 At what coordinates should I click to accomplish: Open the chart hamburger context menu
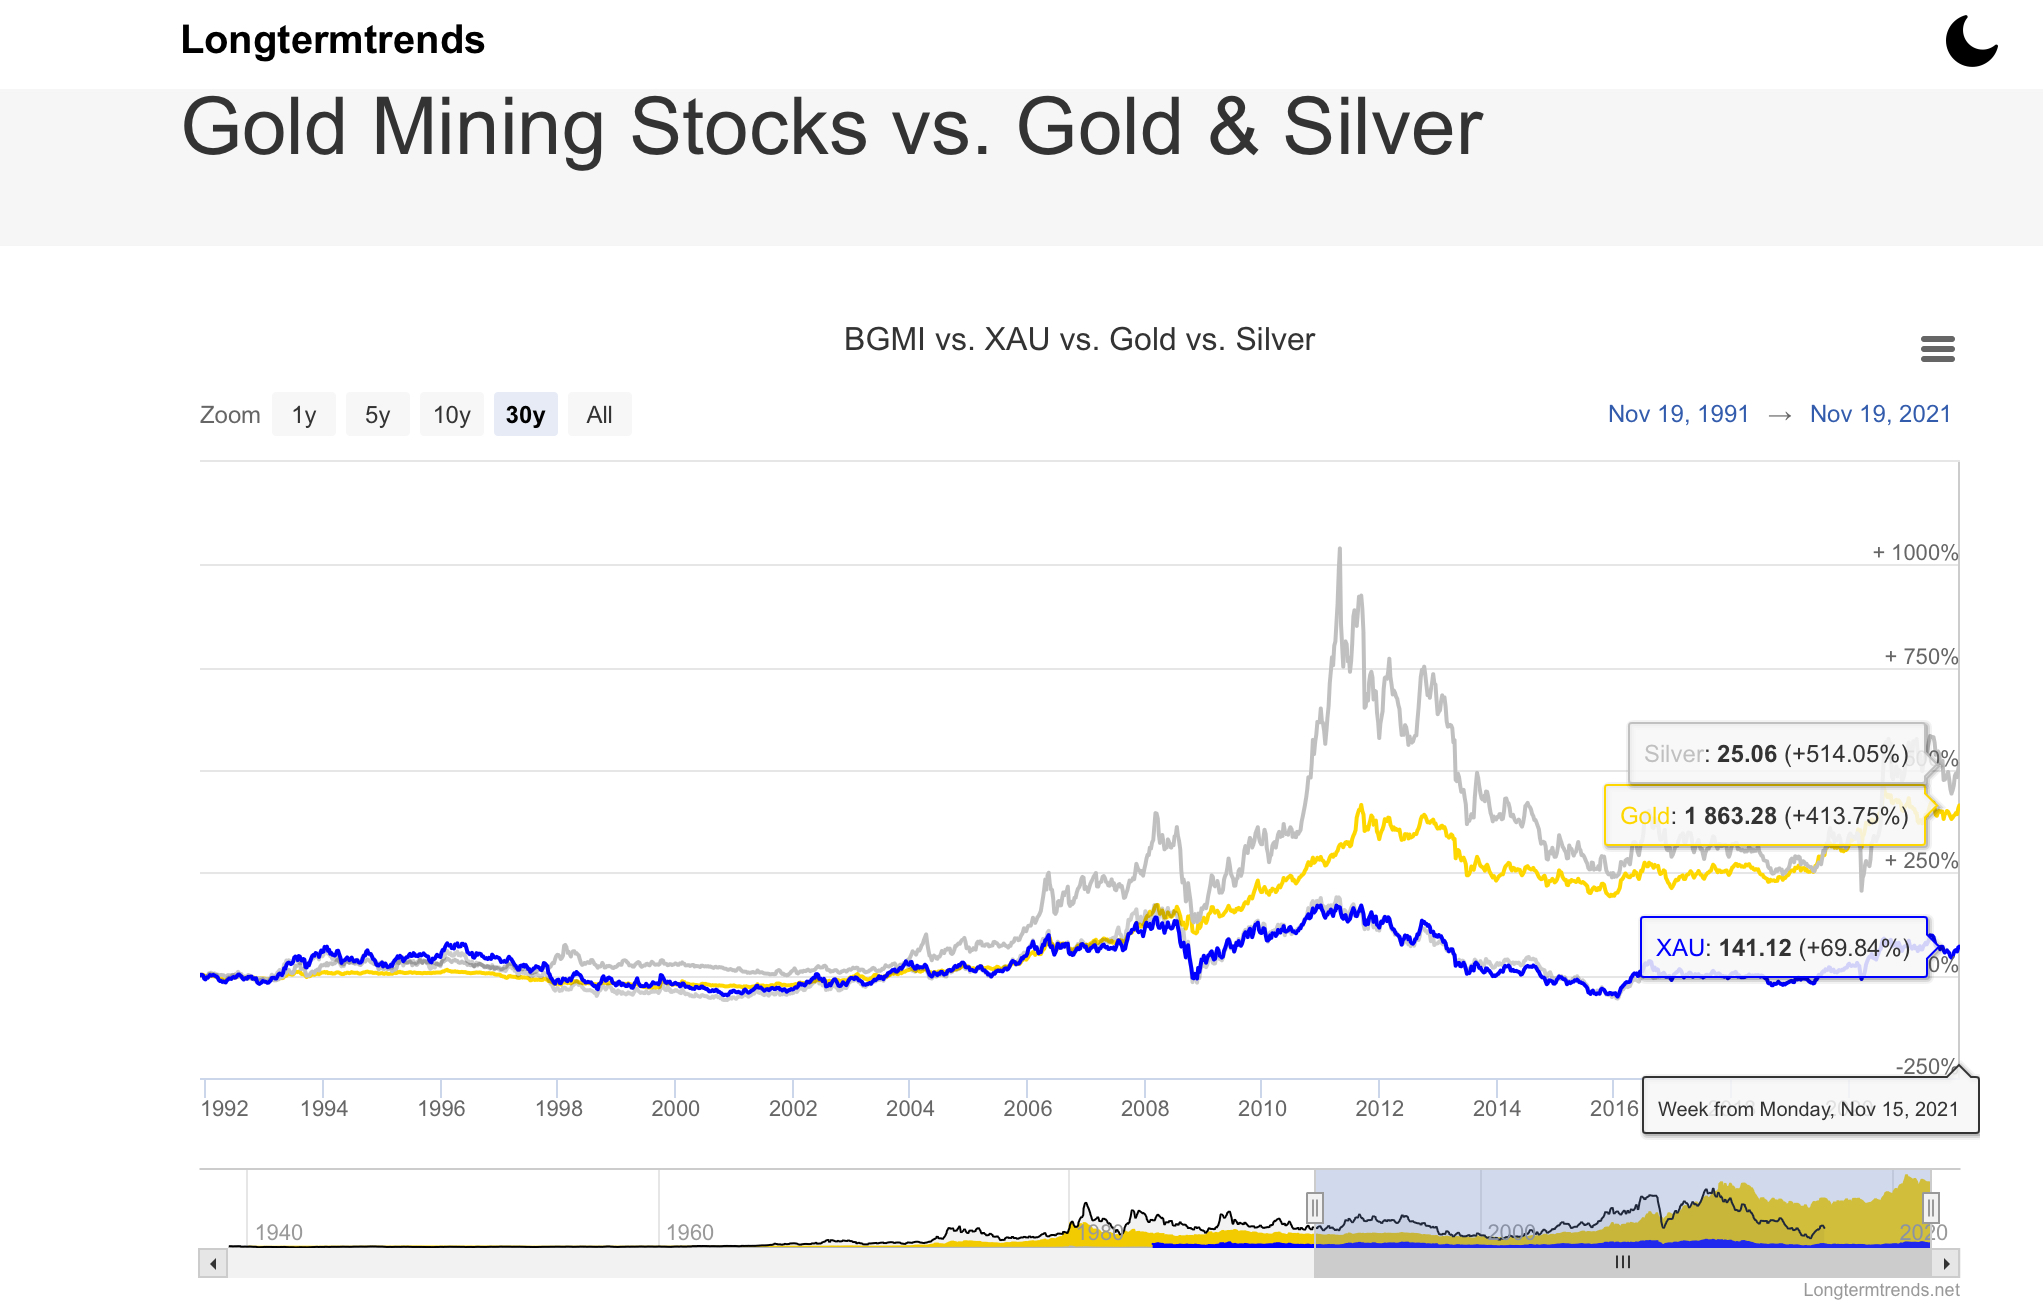click(x=1937, y=349)
